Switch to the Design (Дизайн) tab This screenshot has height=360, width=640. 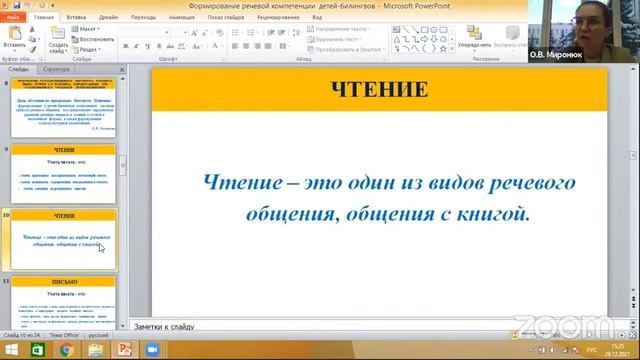pyautogui.click(x=108, y=18)
